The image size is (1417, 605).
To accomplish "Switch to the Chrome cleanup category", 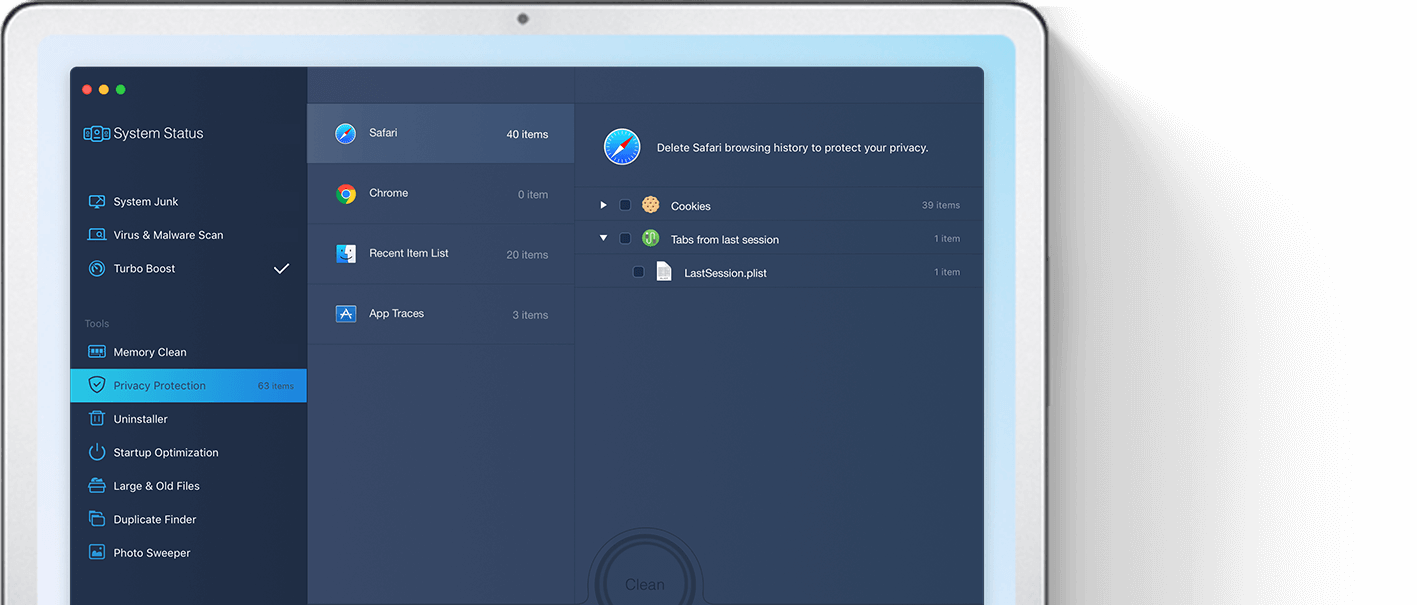I will pos(440,193).
